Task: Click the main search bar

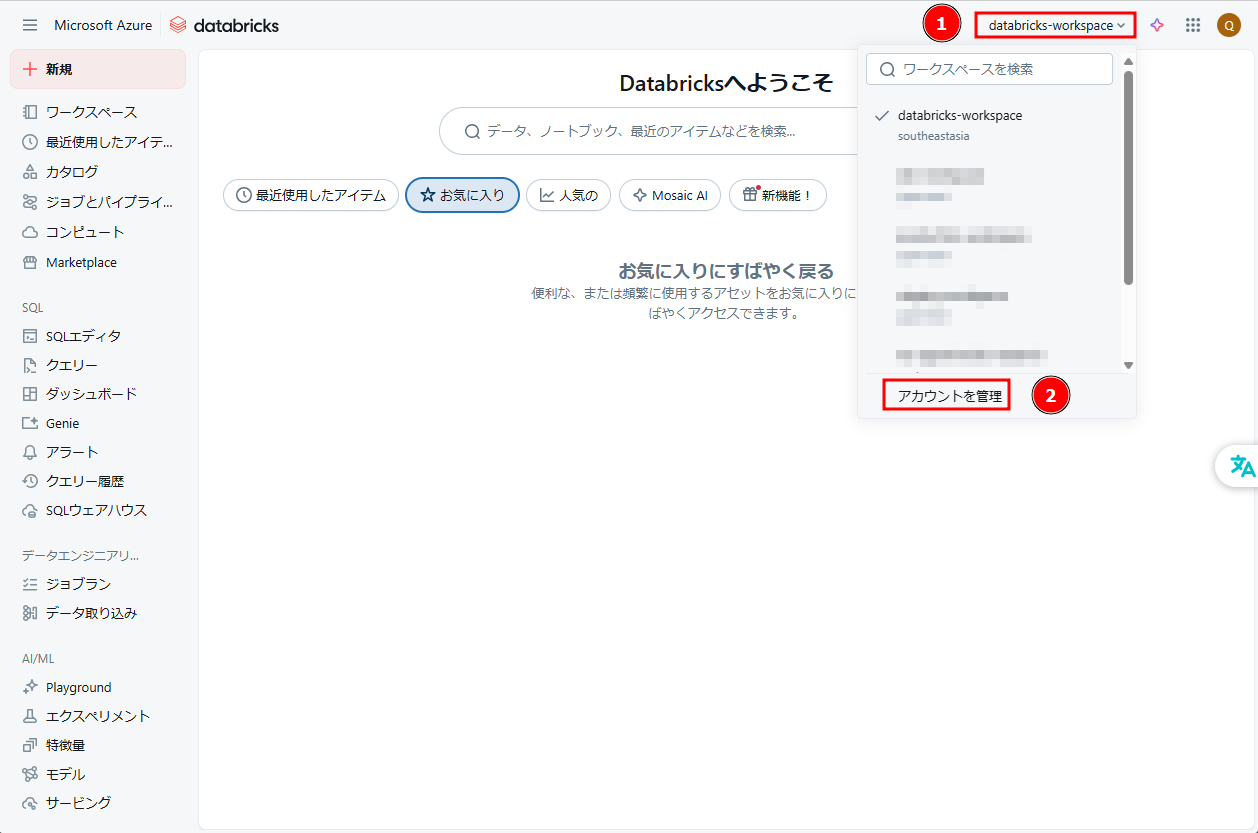Action: [648, 131]
